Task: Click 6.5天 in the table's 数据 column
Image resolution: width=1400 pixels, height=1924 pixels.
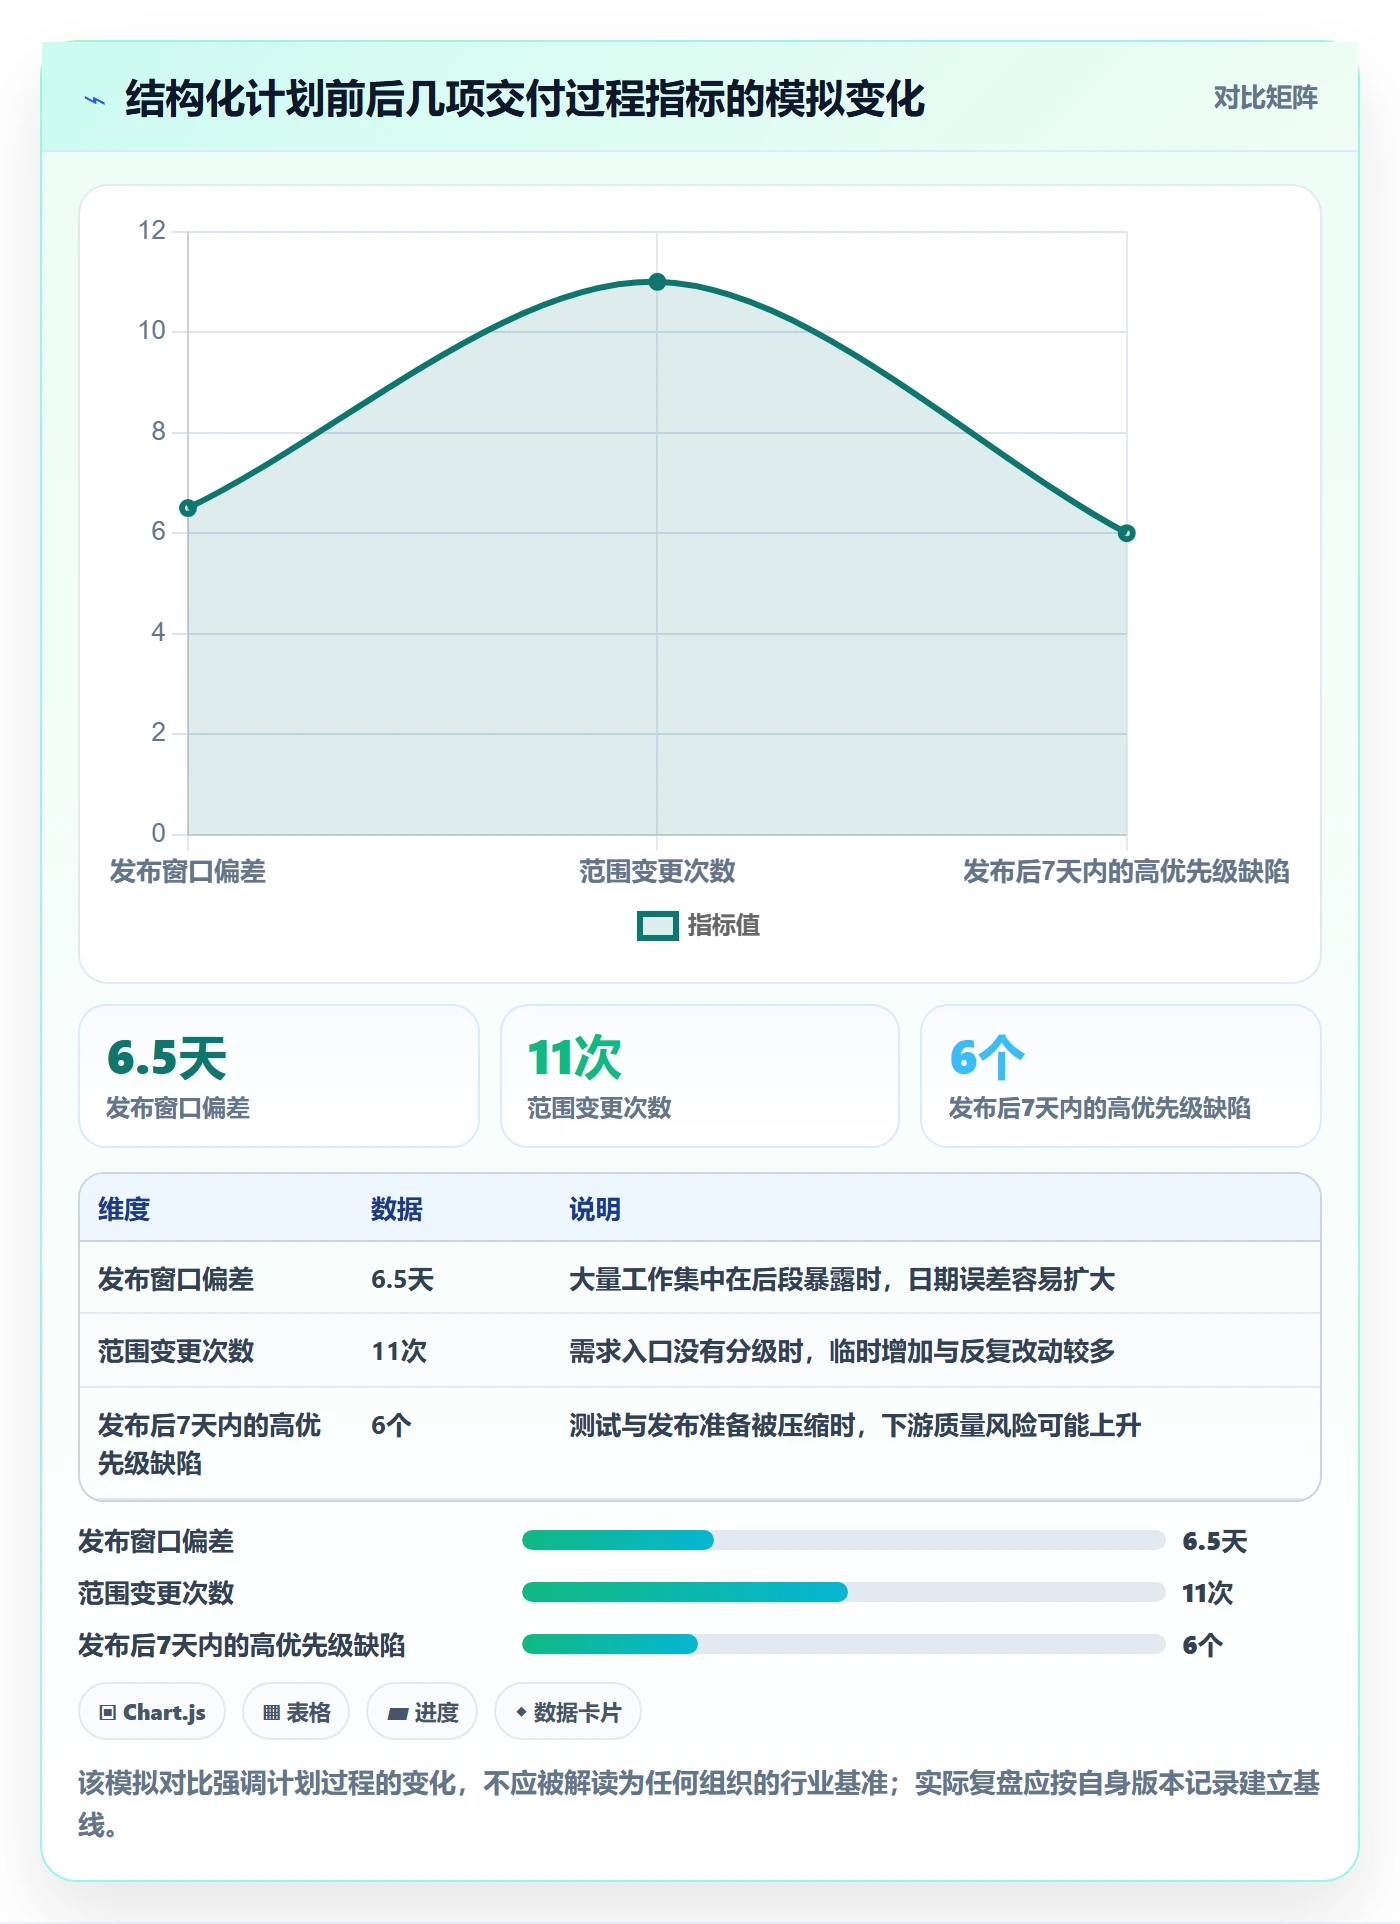Action: click(x=402, y=1280)
